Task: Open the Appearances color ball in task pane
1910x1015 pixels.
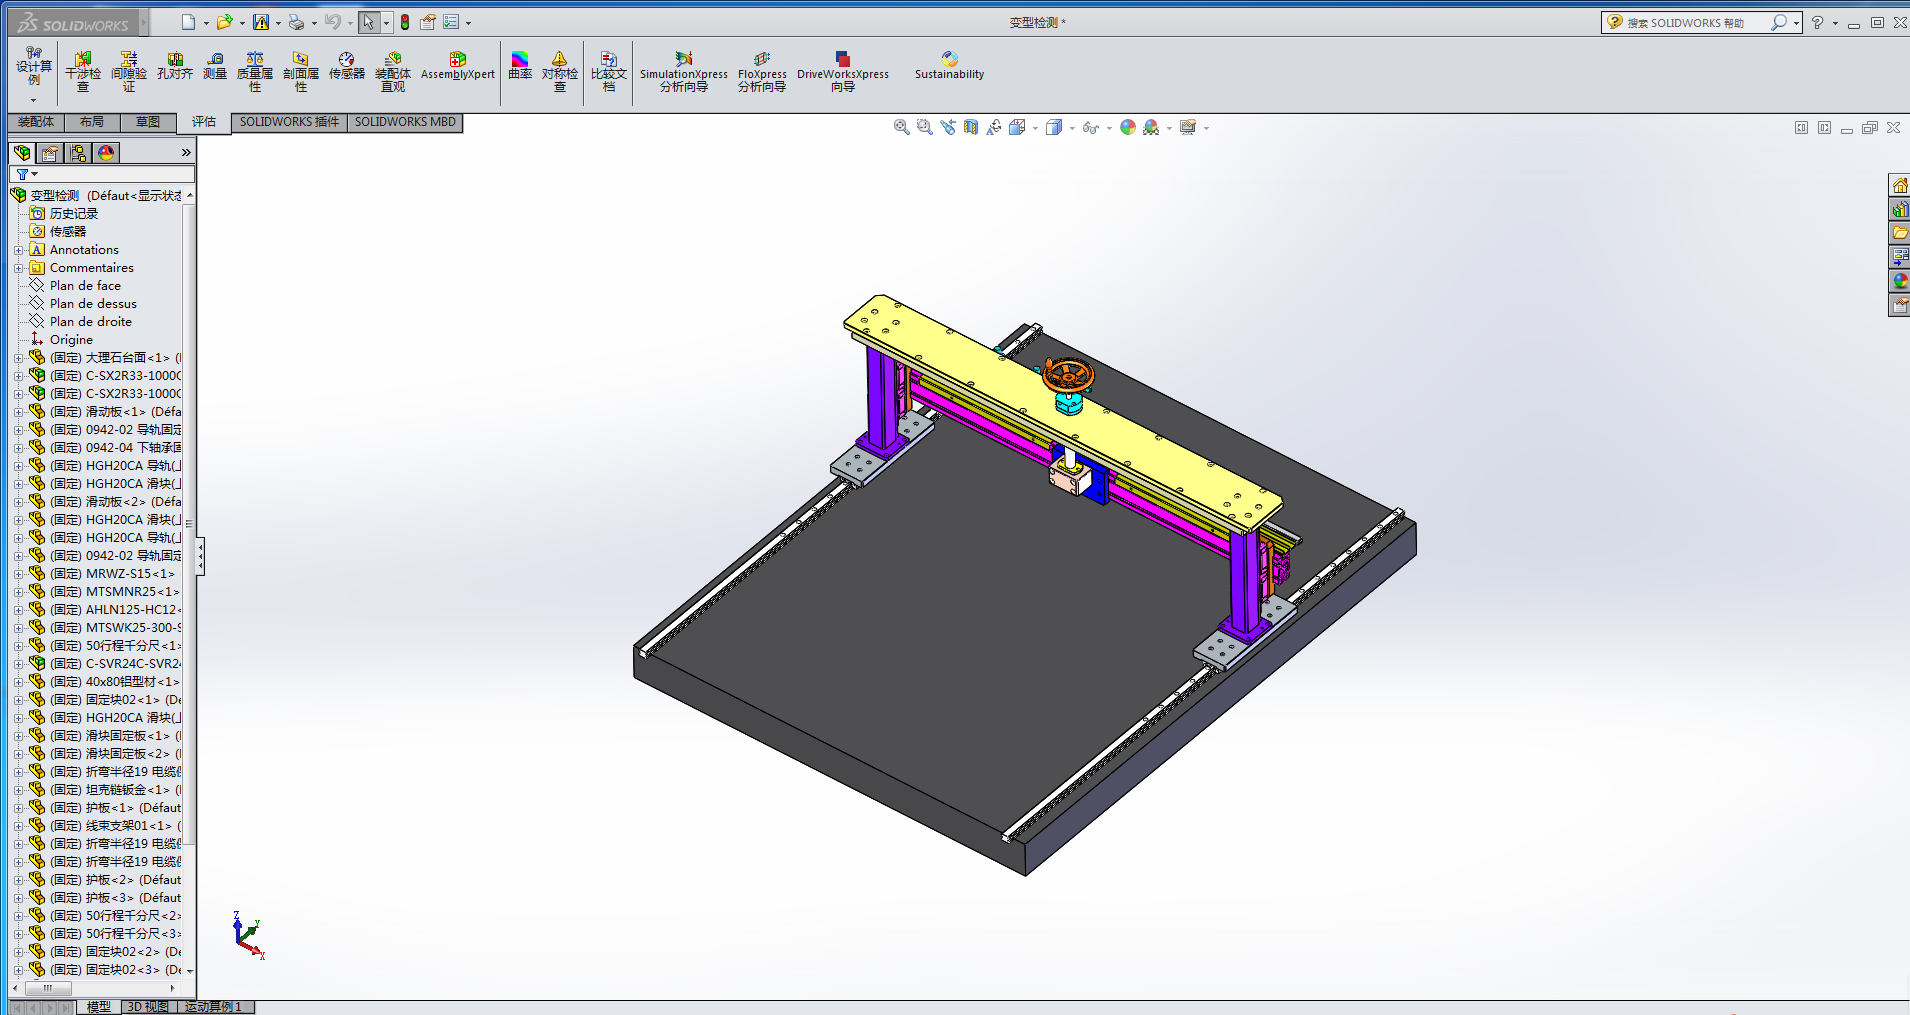Action: pos(1899,281)
